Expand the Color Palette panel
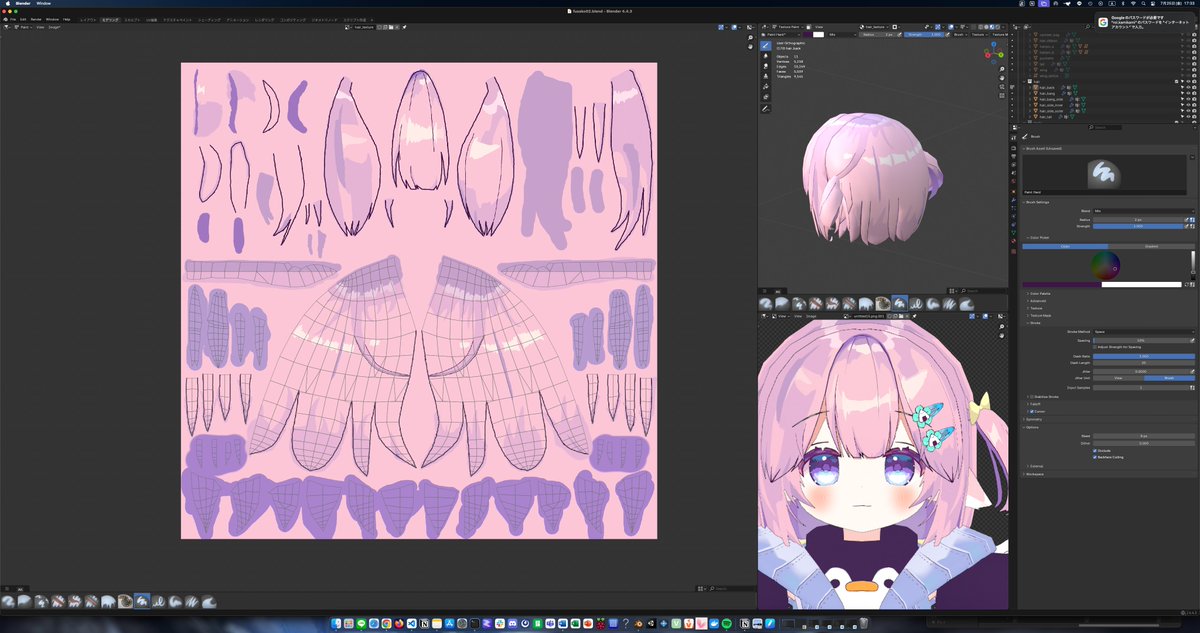 pyautogui.click(x=1040, y=294)
